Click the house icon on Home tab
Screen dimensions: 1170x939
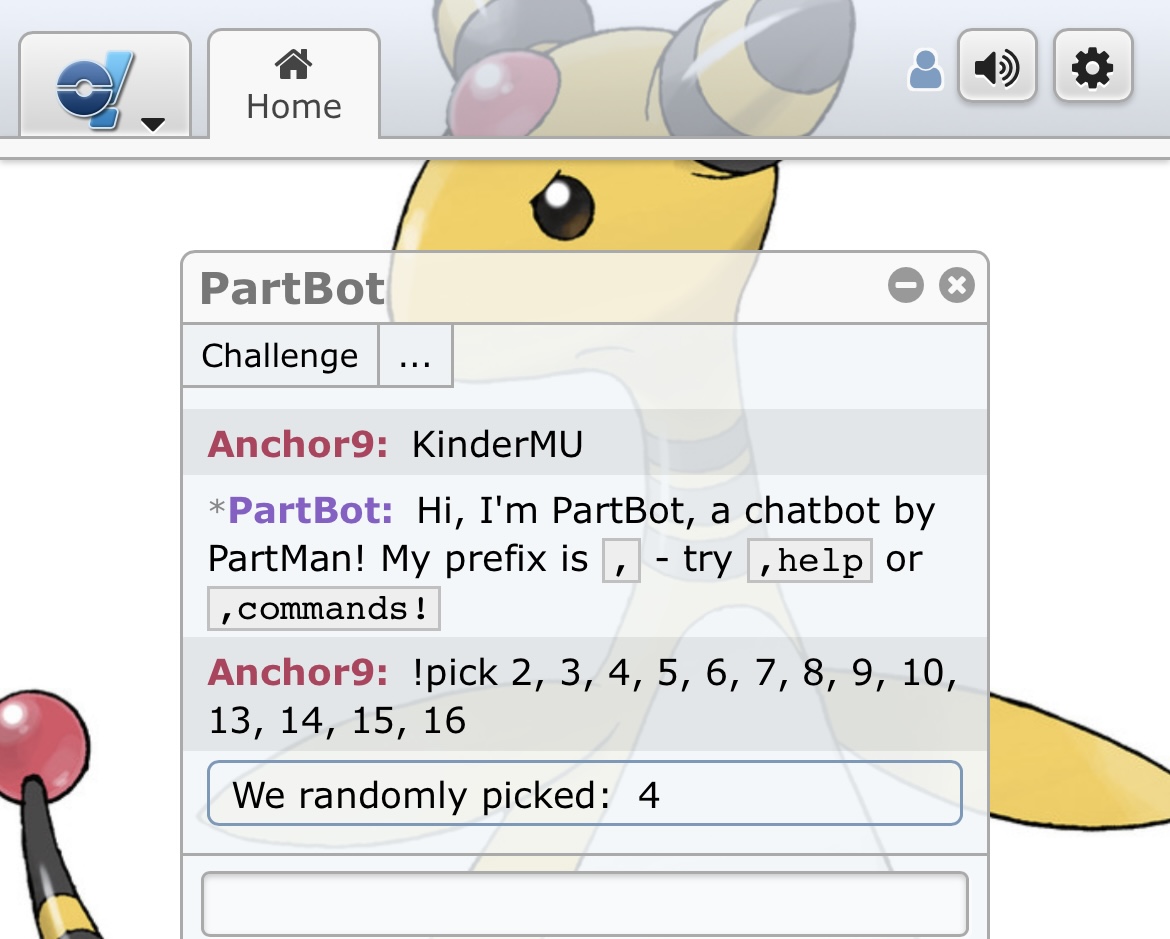point(294,64)
